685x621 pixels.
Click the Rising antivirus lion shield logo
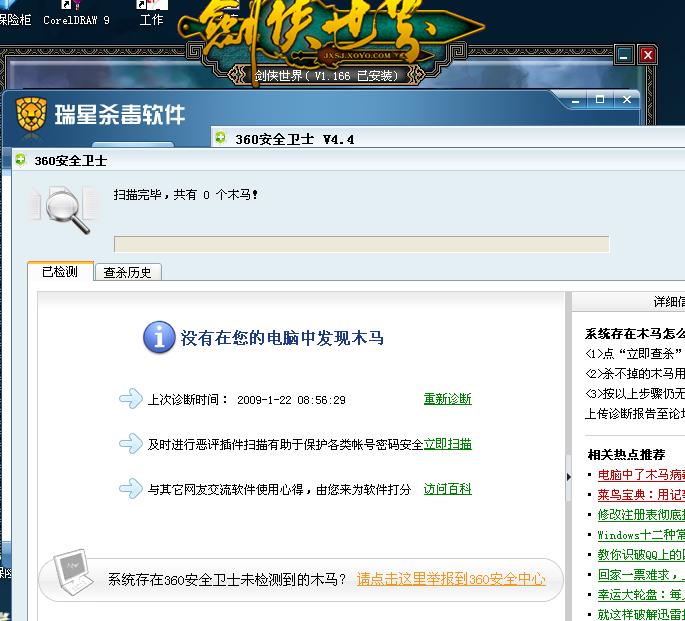[x=31, y=114]
